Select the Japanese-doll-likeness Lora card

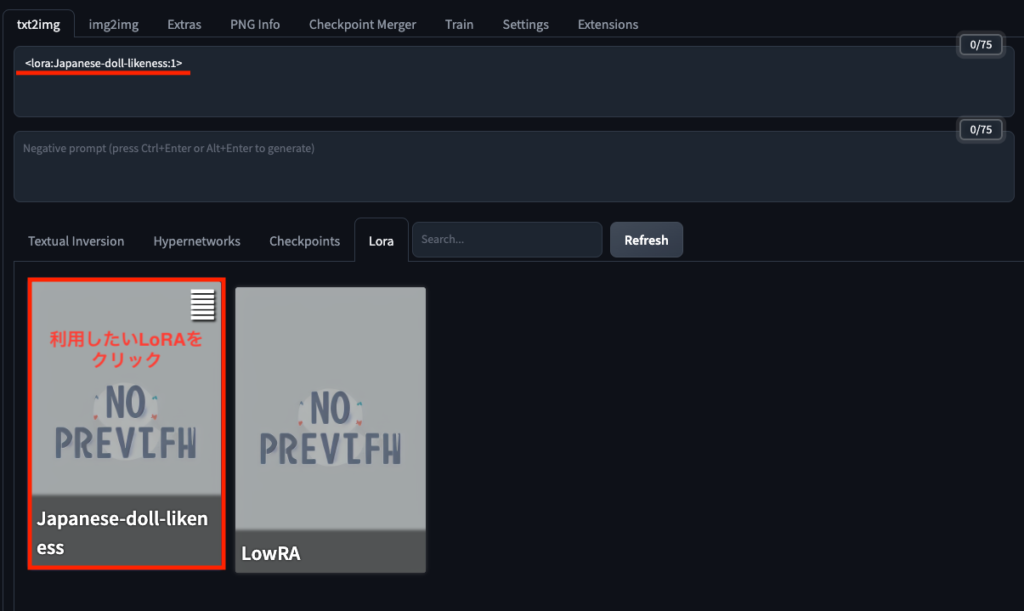click(x=126, y=420)
